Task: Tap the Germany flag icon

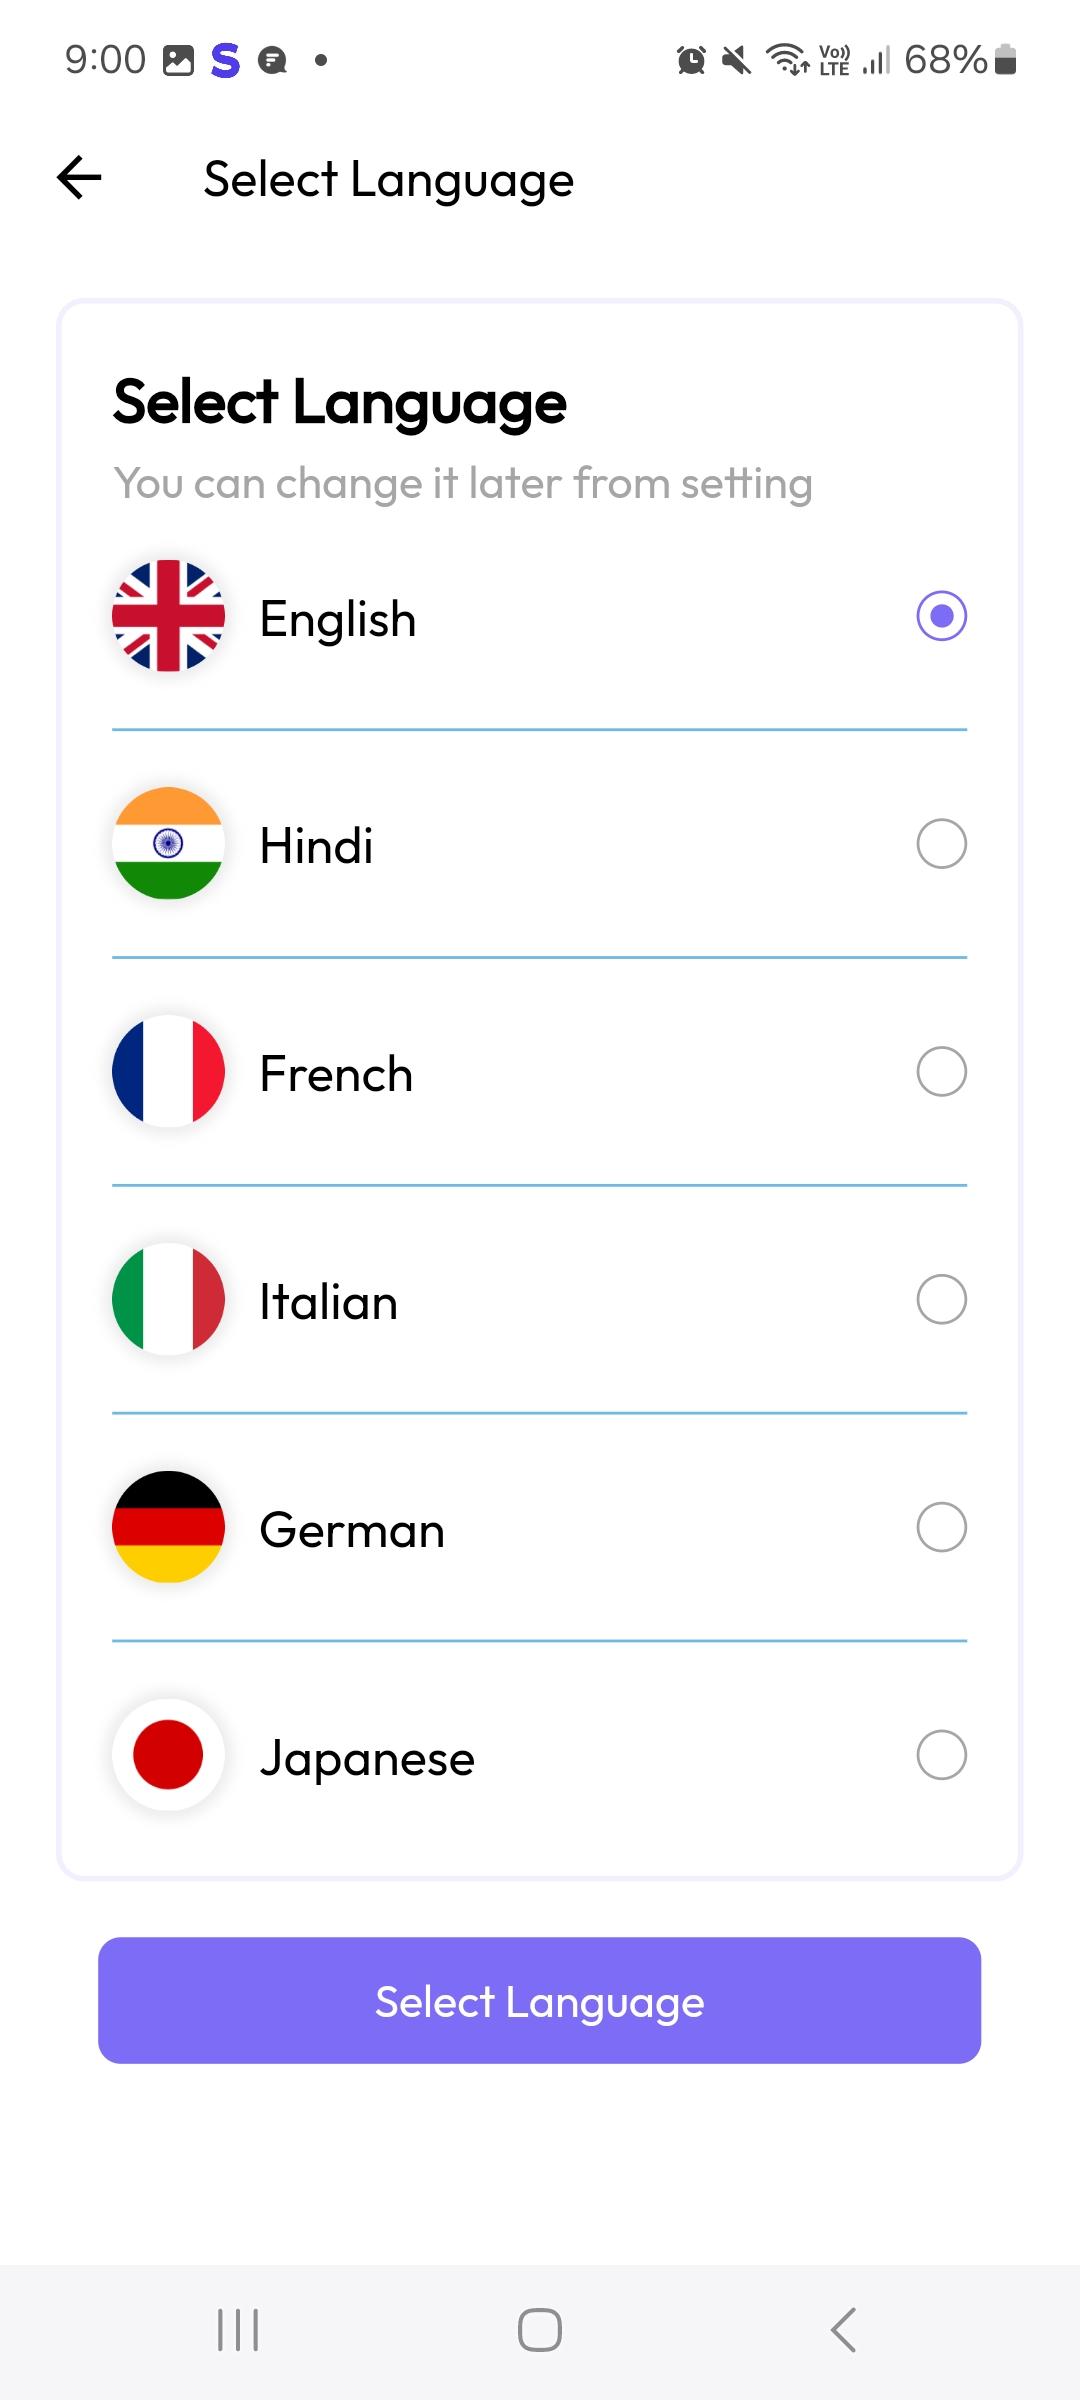Action: coord(168,1527)
